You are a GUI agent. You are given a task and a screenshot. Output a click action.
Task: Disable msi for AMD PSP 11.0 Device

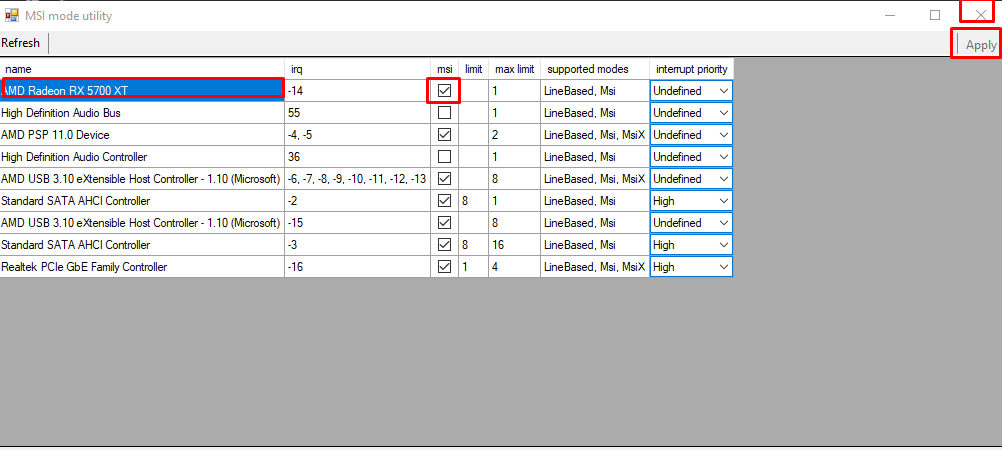[444, 135]
